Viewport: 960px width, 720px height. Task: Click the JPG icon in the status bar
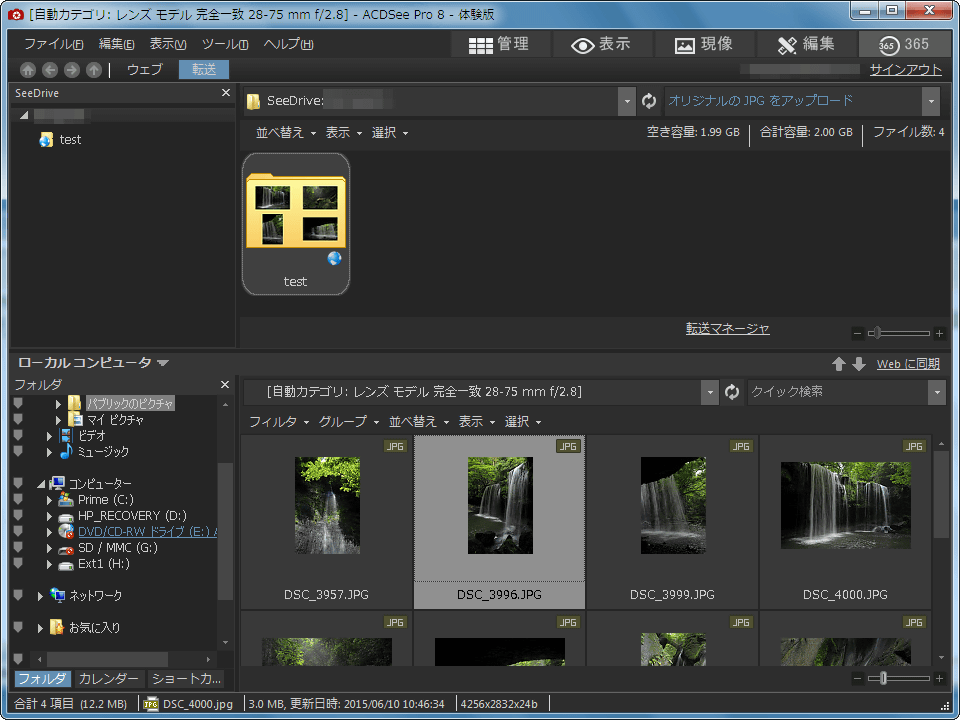coord(151,704)
